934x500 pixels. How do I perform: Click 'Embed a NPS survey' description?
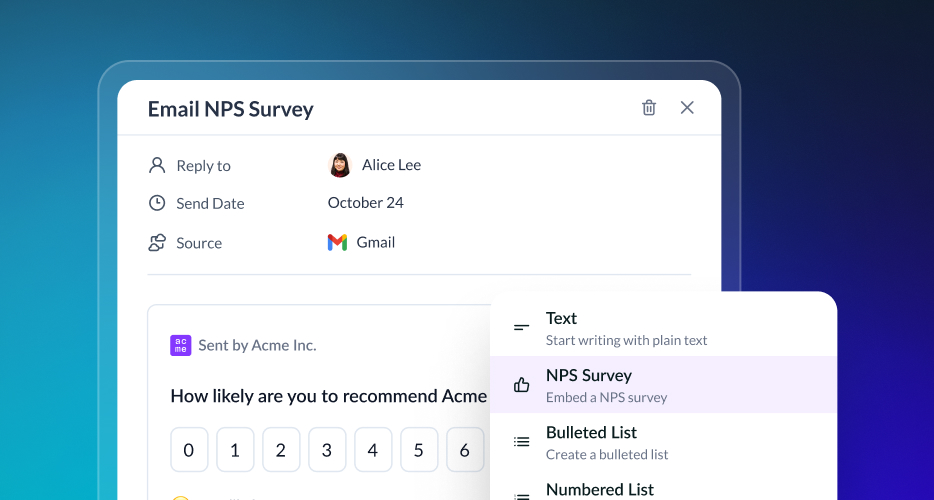click(606, 397)
